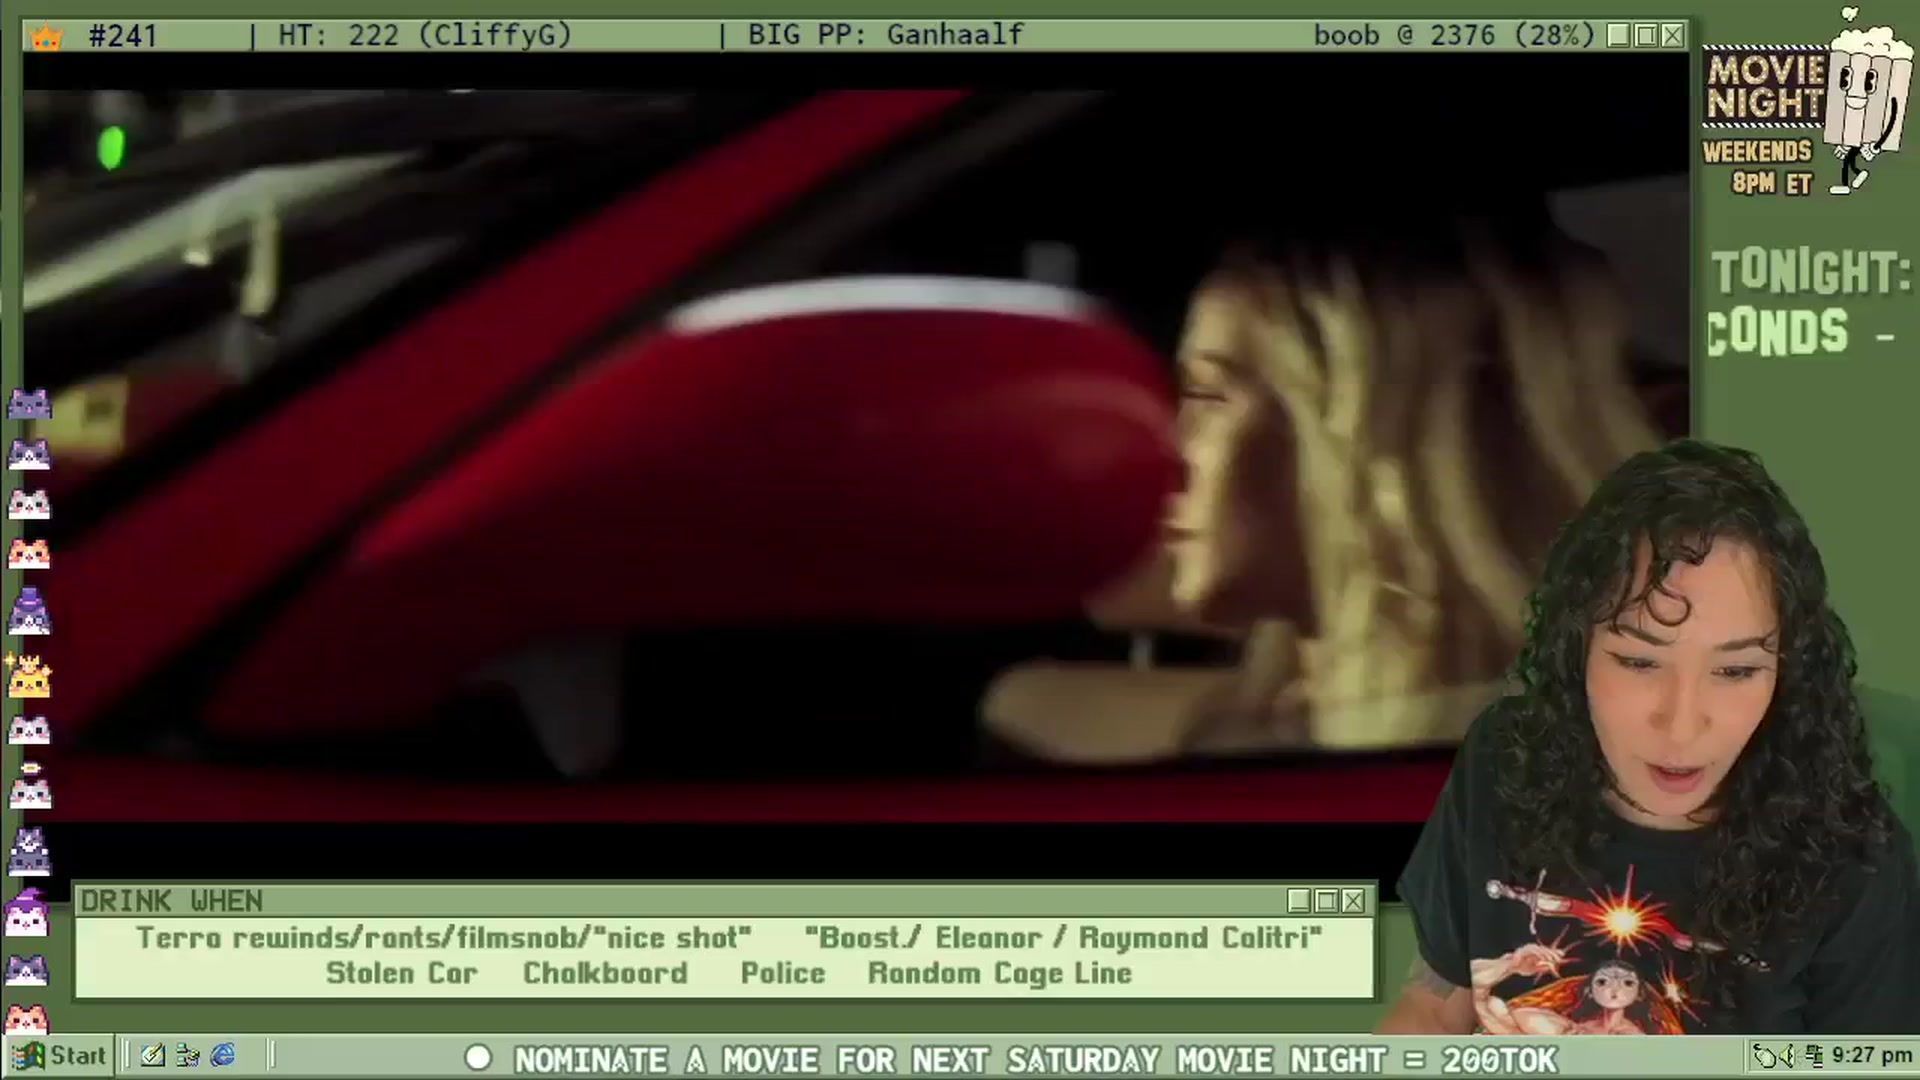Check the 9:27 pm taskbar clock
This screenshot has height=1080, width=1920.
pos(1871,1056)
